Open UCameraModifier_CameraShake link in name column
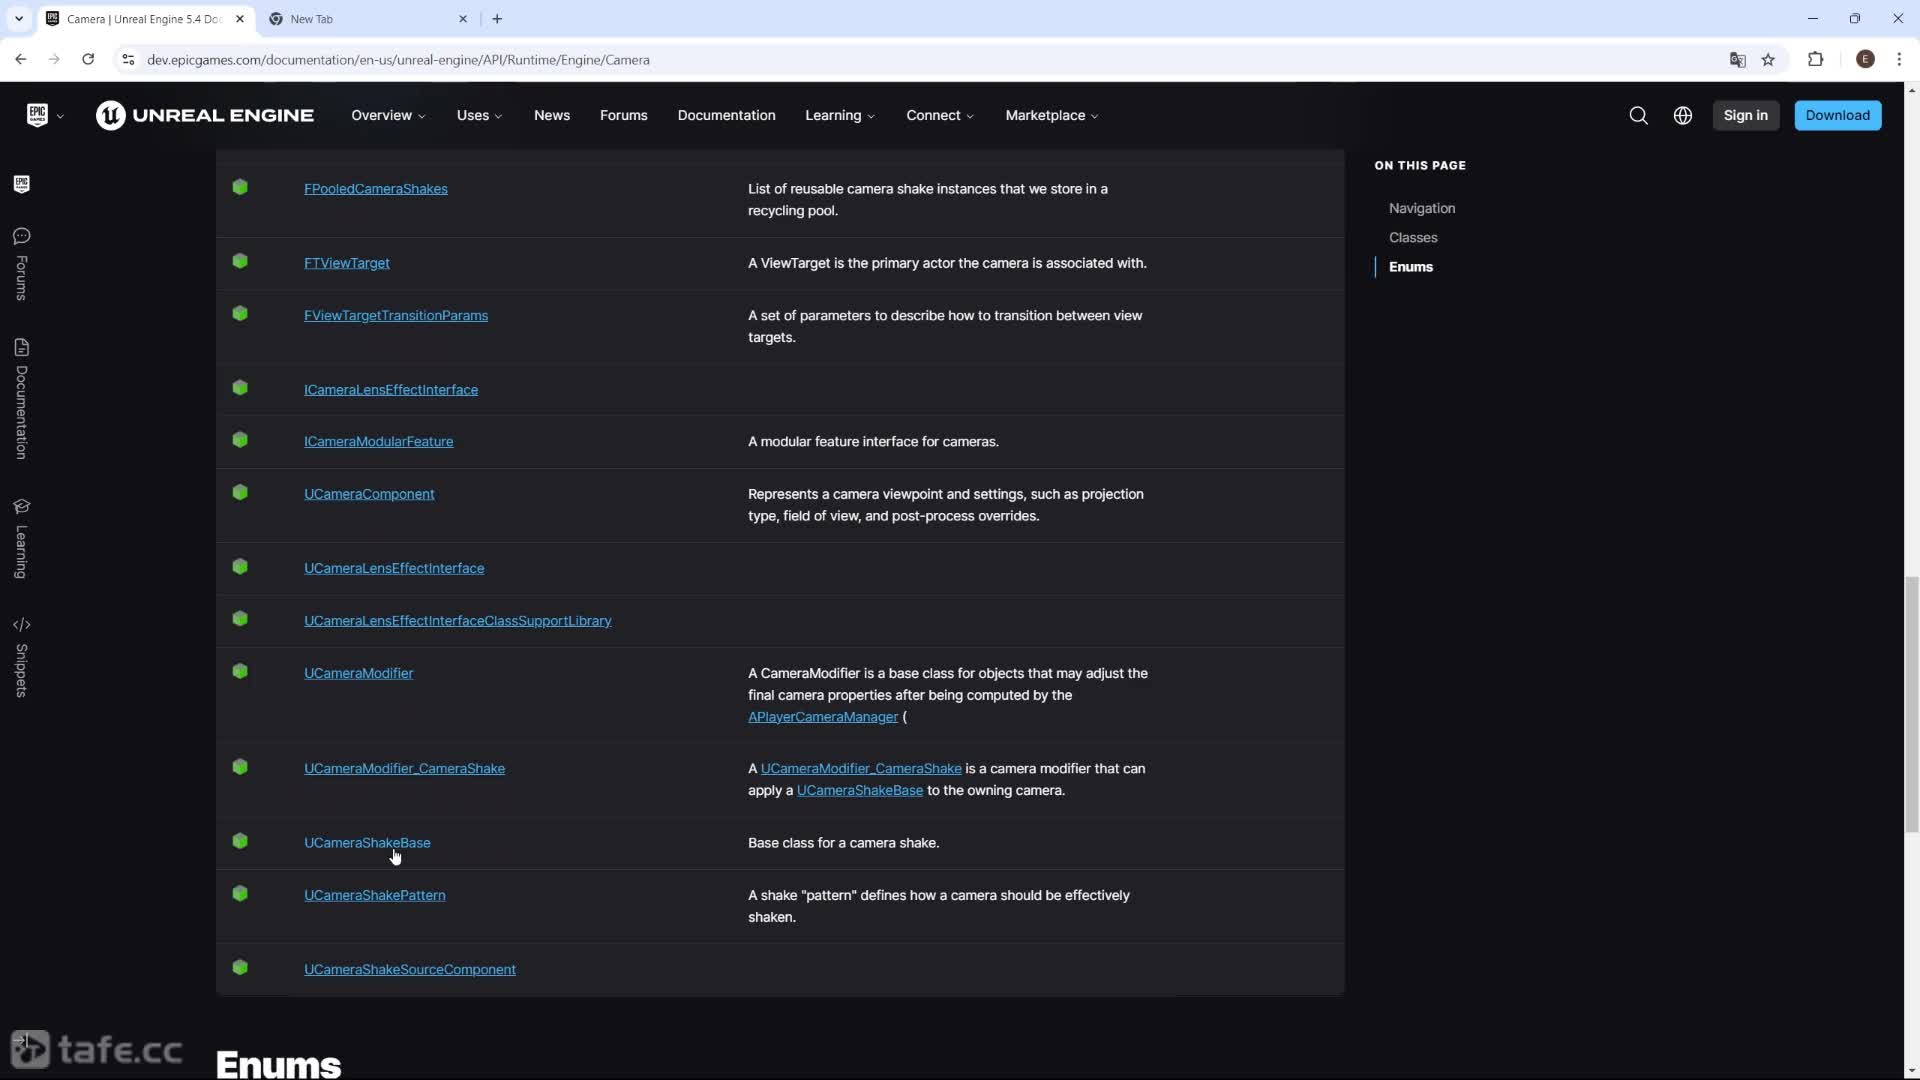1920x1080 pixels. click(x=405, y=768)
